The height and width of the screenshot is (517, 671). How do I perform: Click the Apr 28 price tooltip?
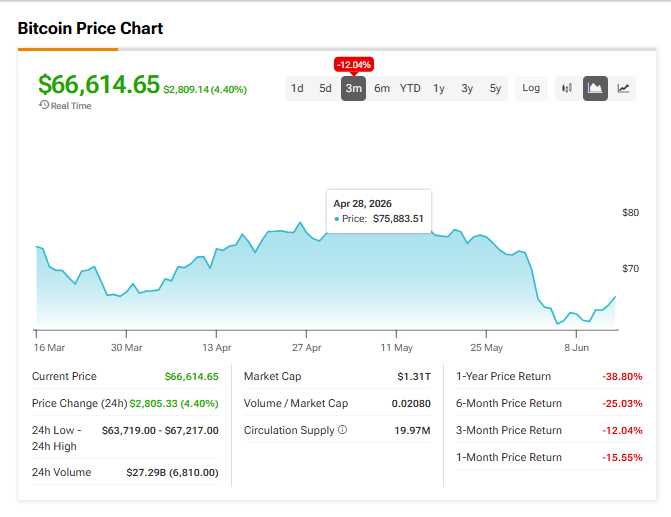point(379,211)
